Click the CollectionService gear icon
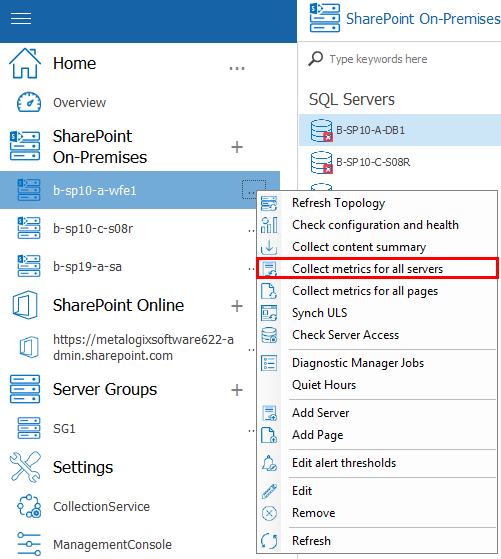The image size is (501, 559). click(29, 506)
